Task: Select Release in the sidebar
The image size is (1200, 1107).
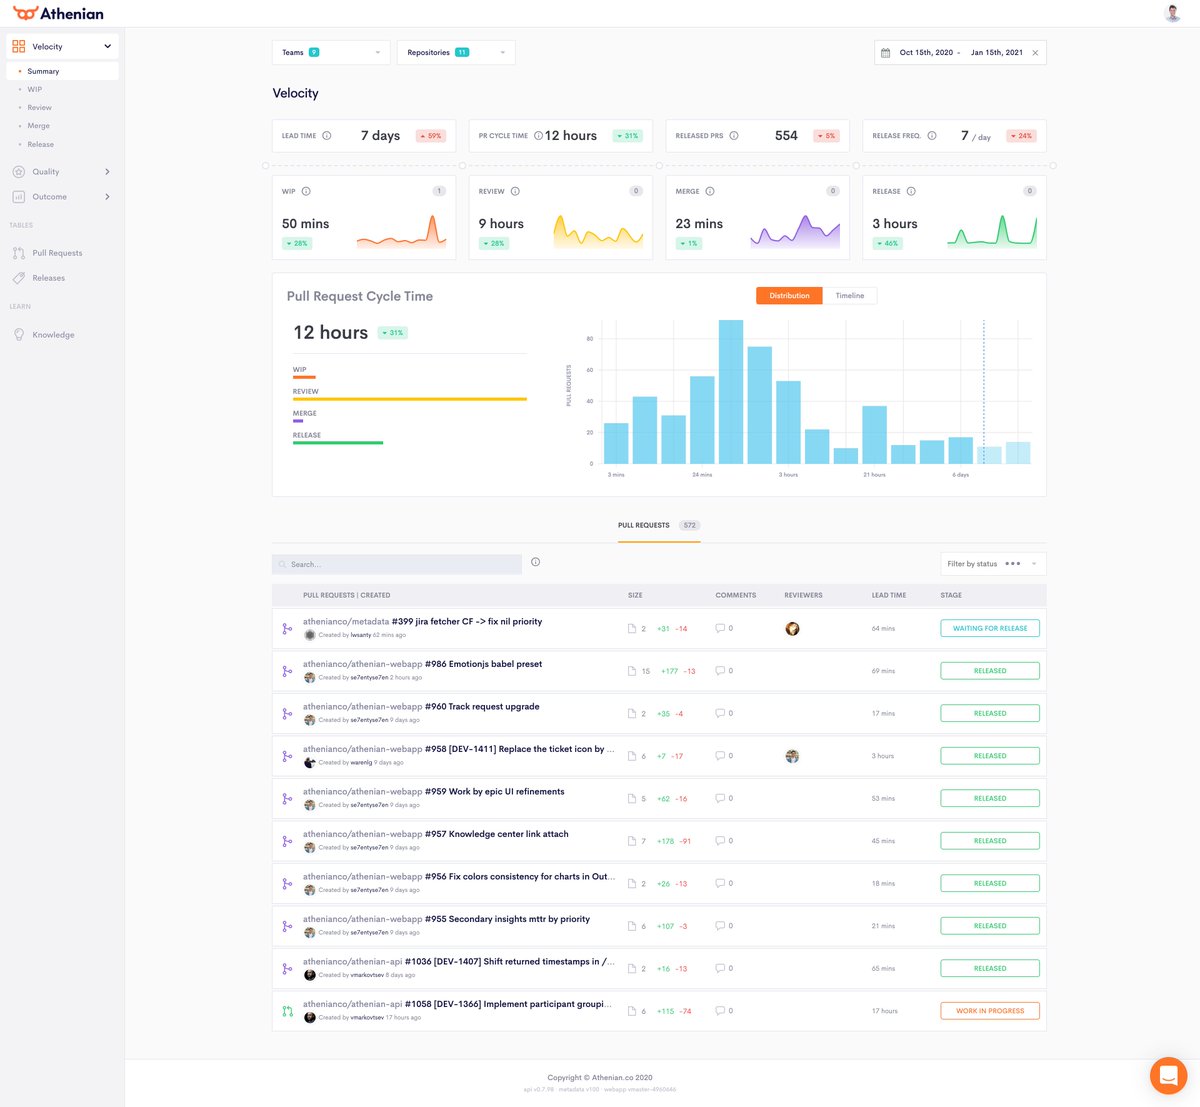Action: [41, 145]
